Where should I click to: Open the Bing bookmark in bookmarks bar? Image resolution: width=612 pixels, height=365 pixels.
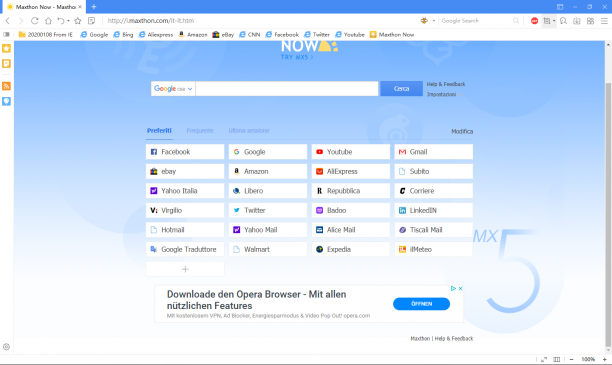[123, 35]
